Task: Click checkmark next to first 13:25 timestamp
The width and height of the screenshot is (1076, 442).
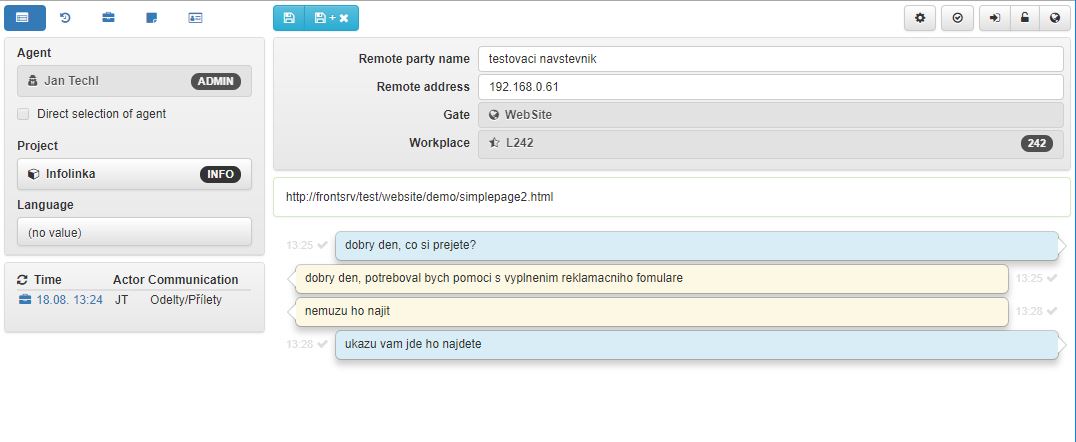Action: point(322,245)
